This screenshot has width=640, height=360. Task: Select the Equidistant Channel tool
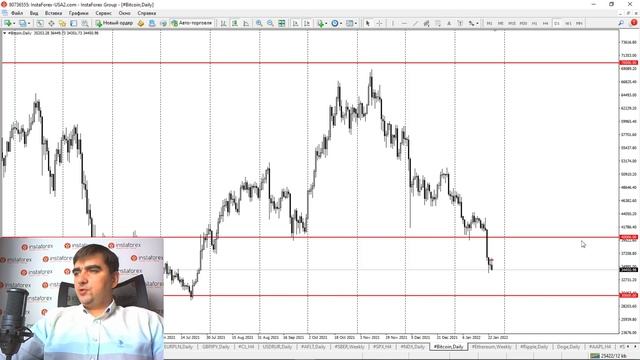pyautogui.click(x=427, y=23)
